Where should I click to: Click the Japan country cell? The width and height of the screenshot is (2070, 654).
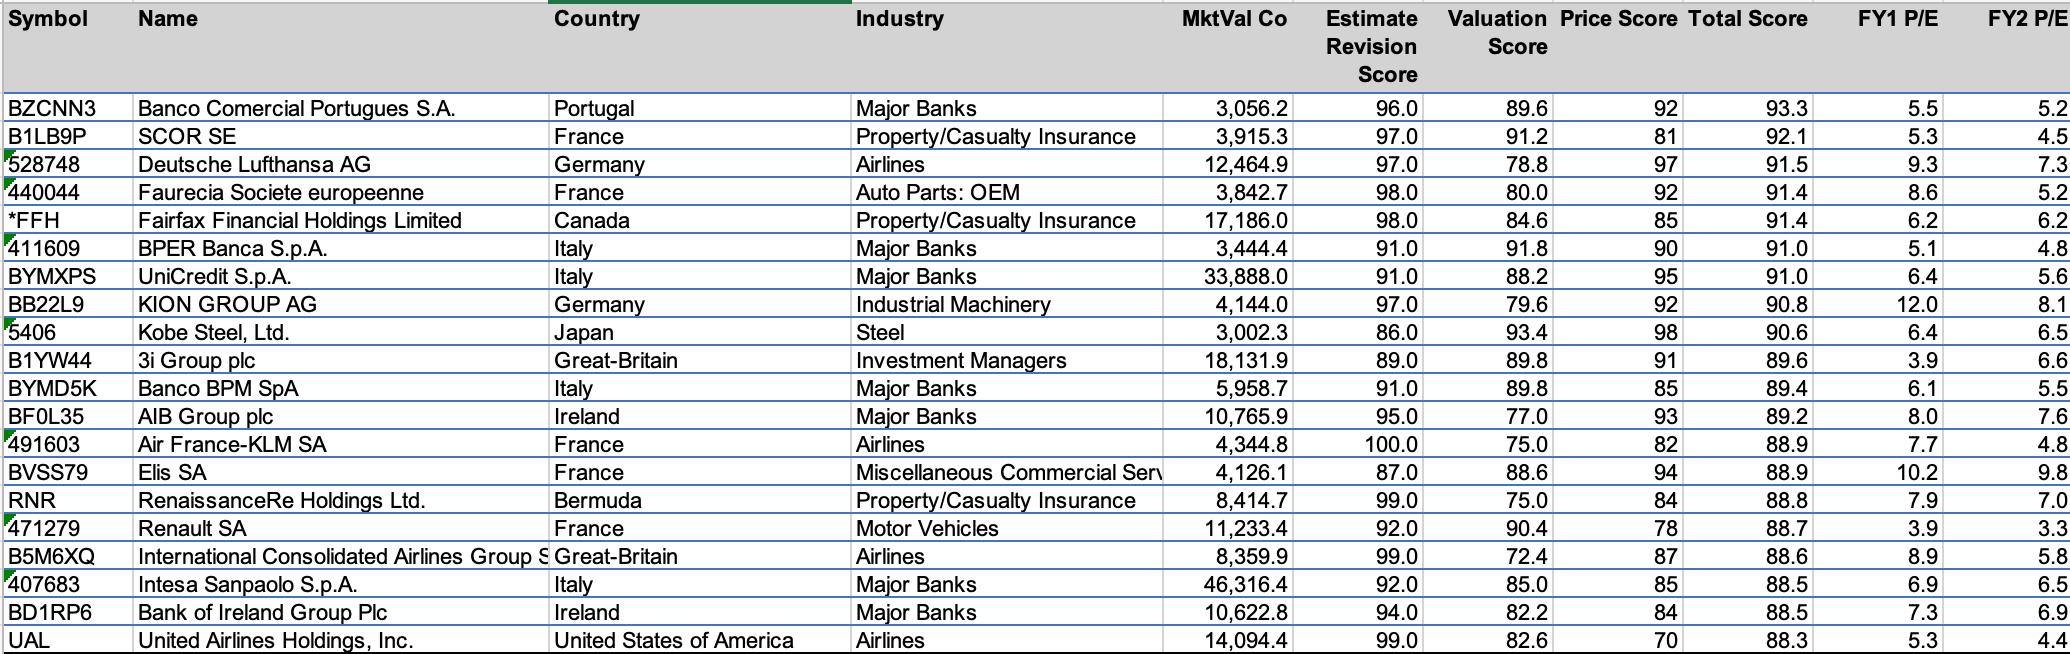[x=700, y=332]
